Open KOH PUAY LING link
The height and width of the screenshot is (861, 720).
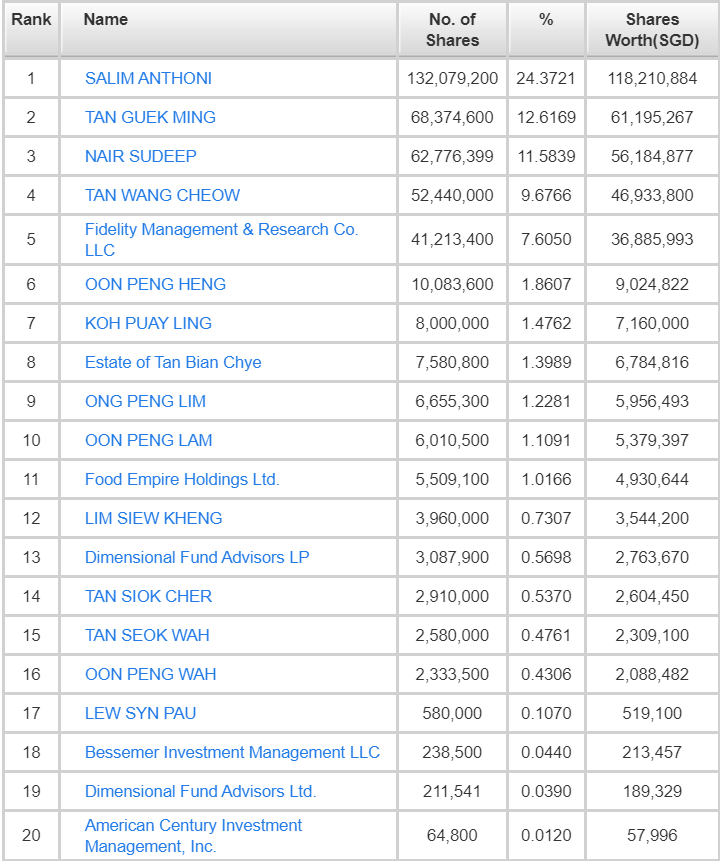[148, 323]
